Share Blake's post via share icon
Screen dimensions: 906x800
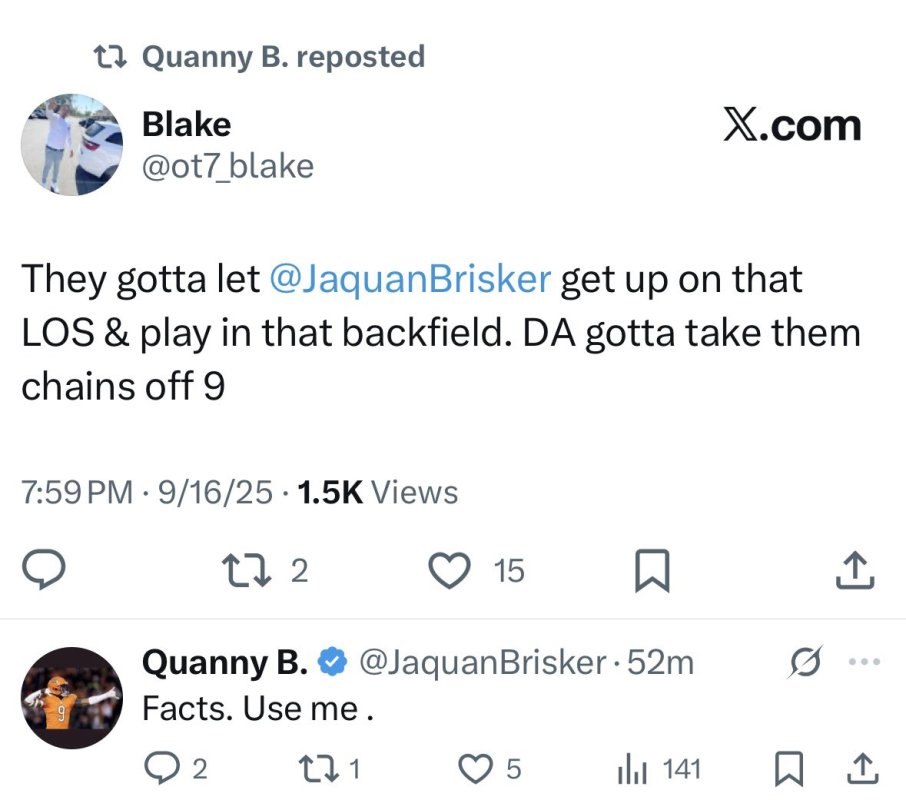coord(855,570)
